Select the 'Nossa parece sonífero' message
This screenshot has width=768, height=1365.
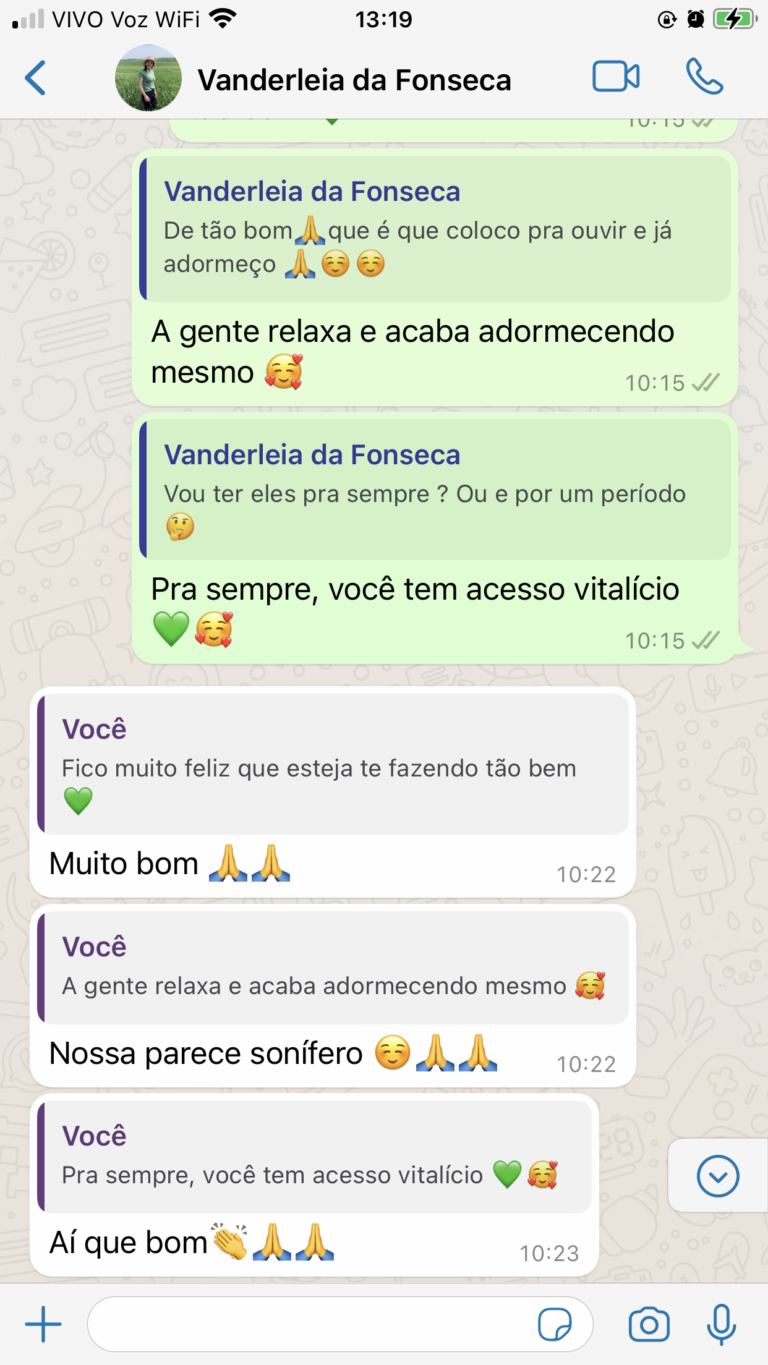click(333, 996)
